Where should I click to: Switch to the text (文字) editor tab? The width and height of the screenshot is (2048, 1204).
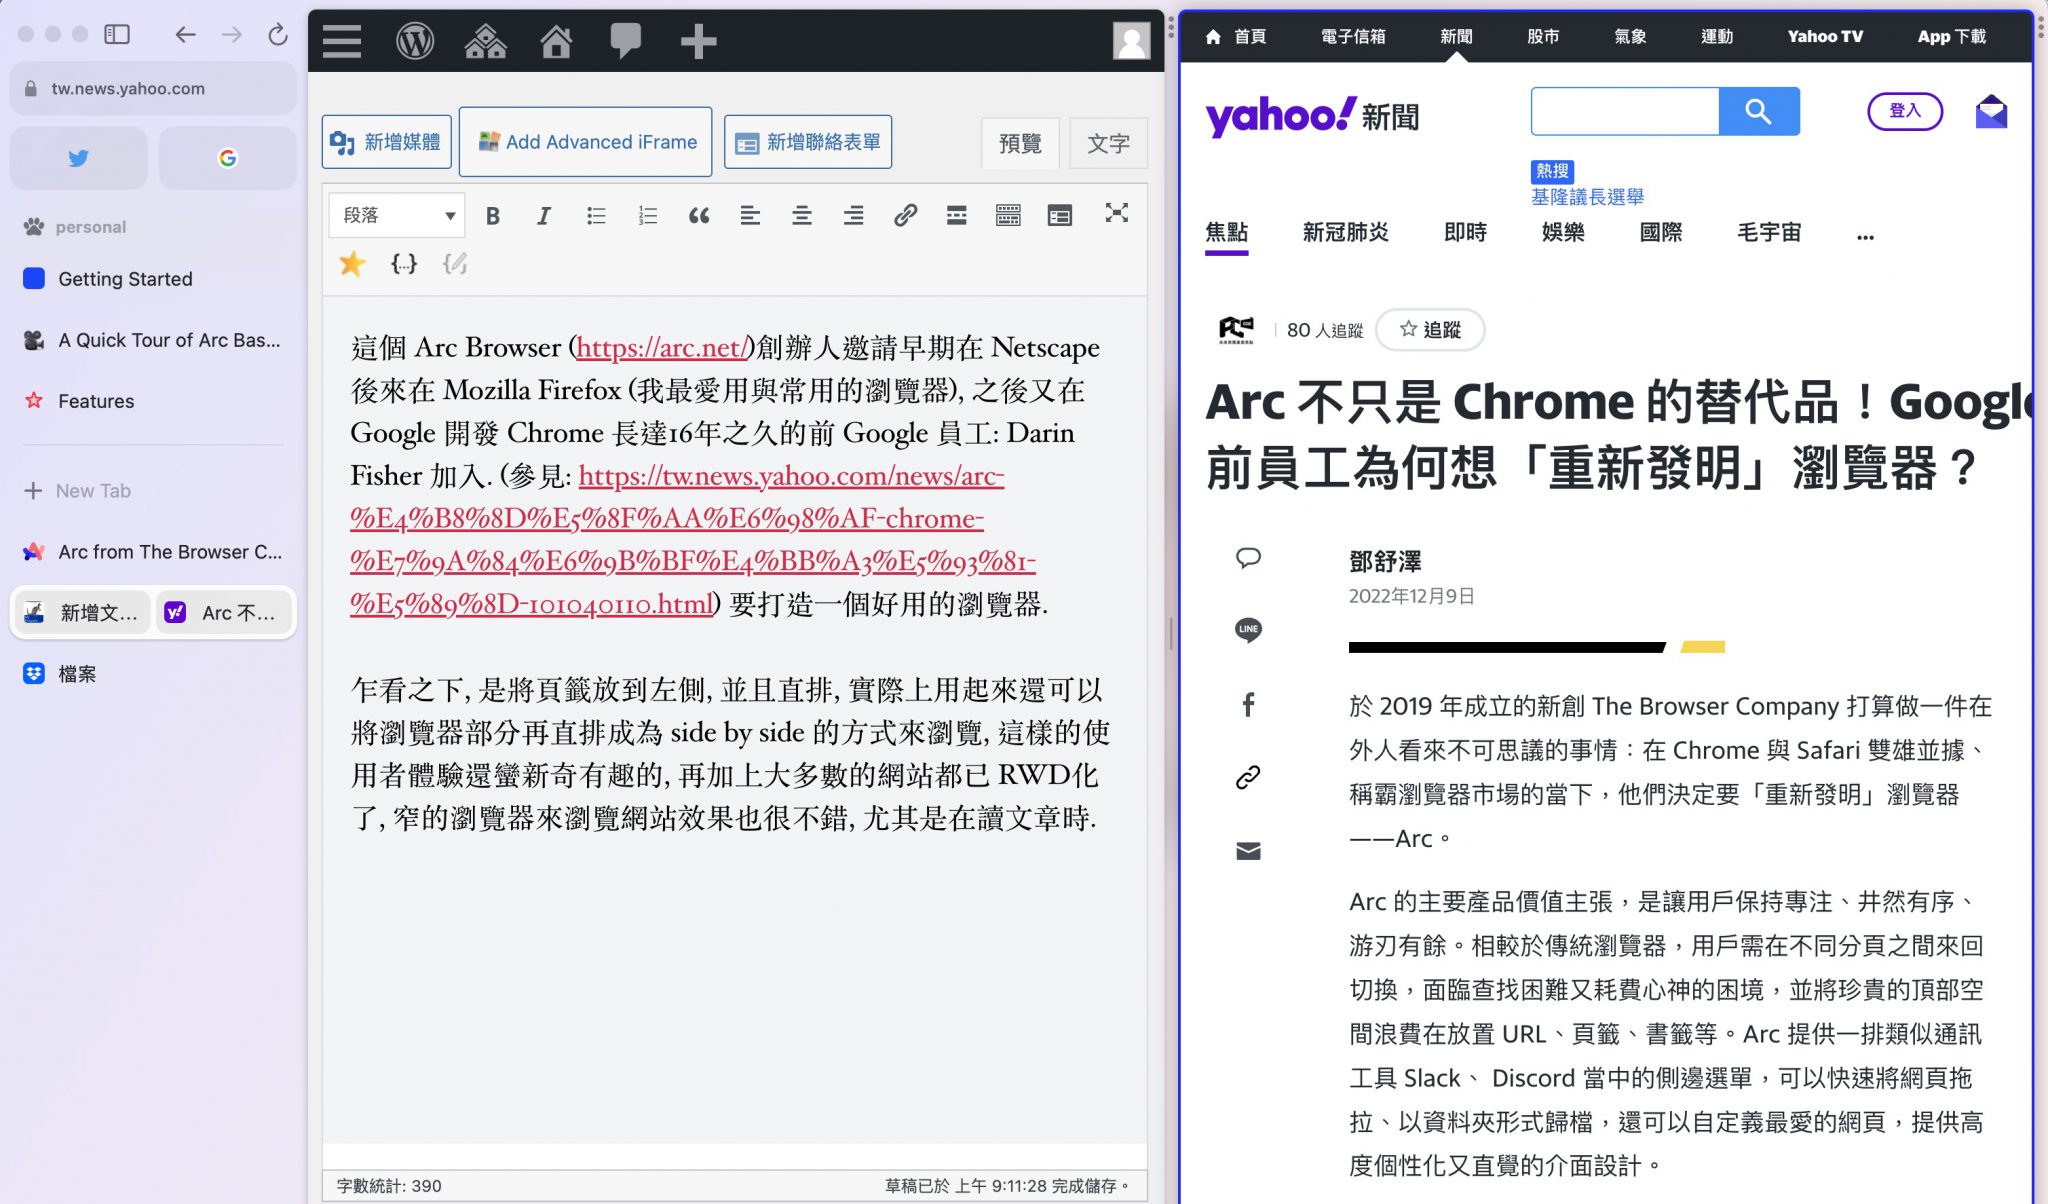1108,143
